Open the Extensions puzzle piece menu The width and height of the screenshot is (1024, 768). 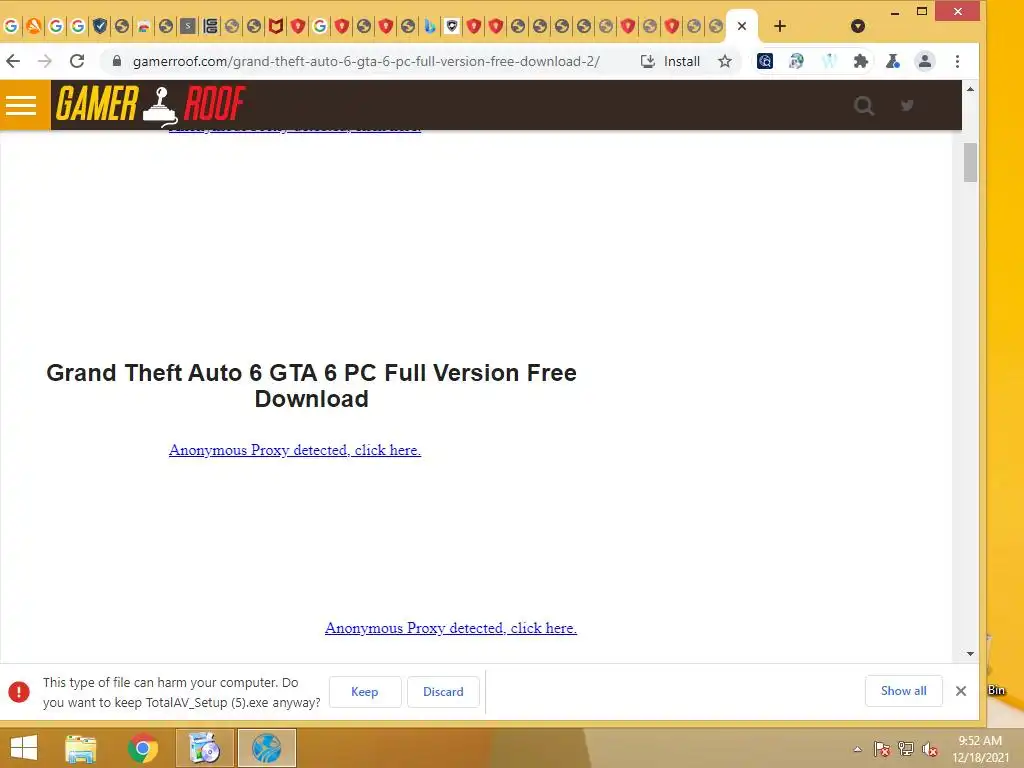coord(861,61)
